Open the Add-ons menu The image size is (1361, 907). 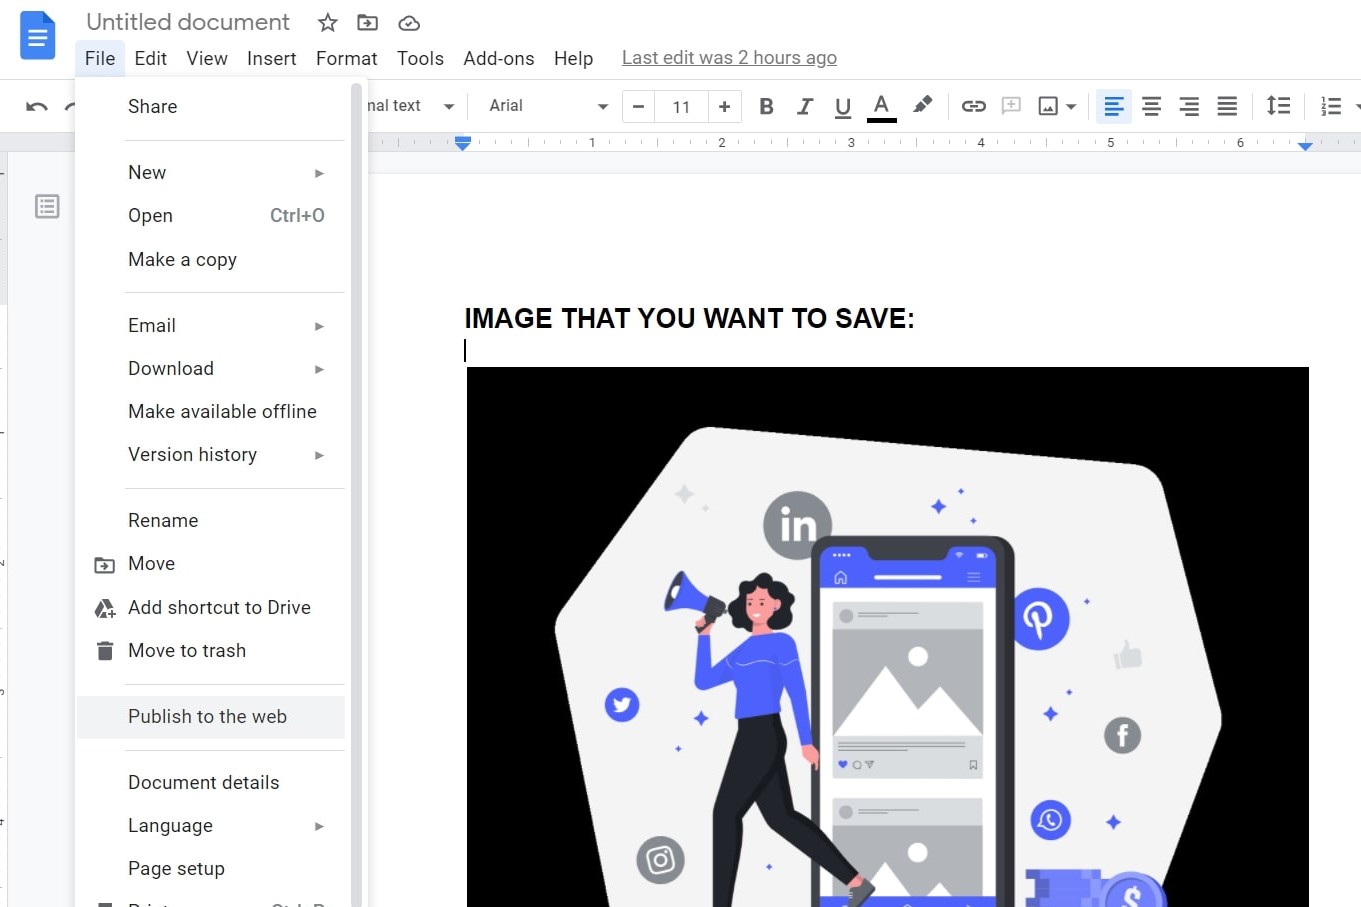click(x=499, y=58)
